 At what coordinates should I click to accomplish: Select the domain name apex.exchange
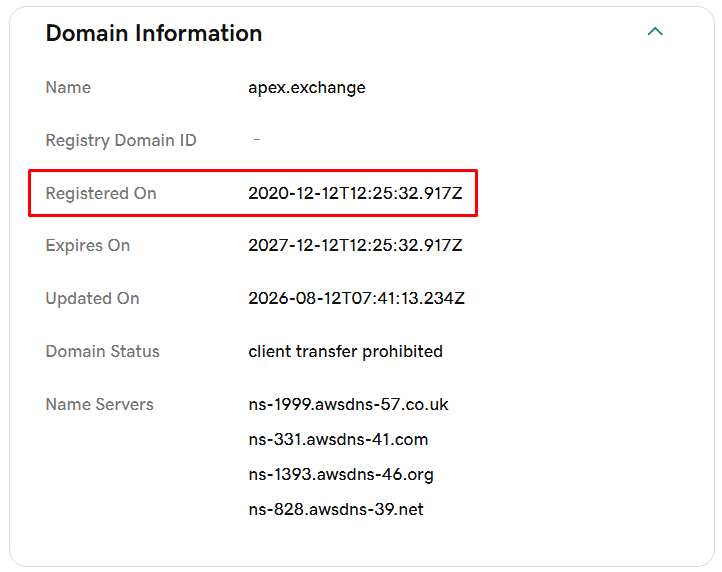[307, 88]
